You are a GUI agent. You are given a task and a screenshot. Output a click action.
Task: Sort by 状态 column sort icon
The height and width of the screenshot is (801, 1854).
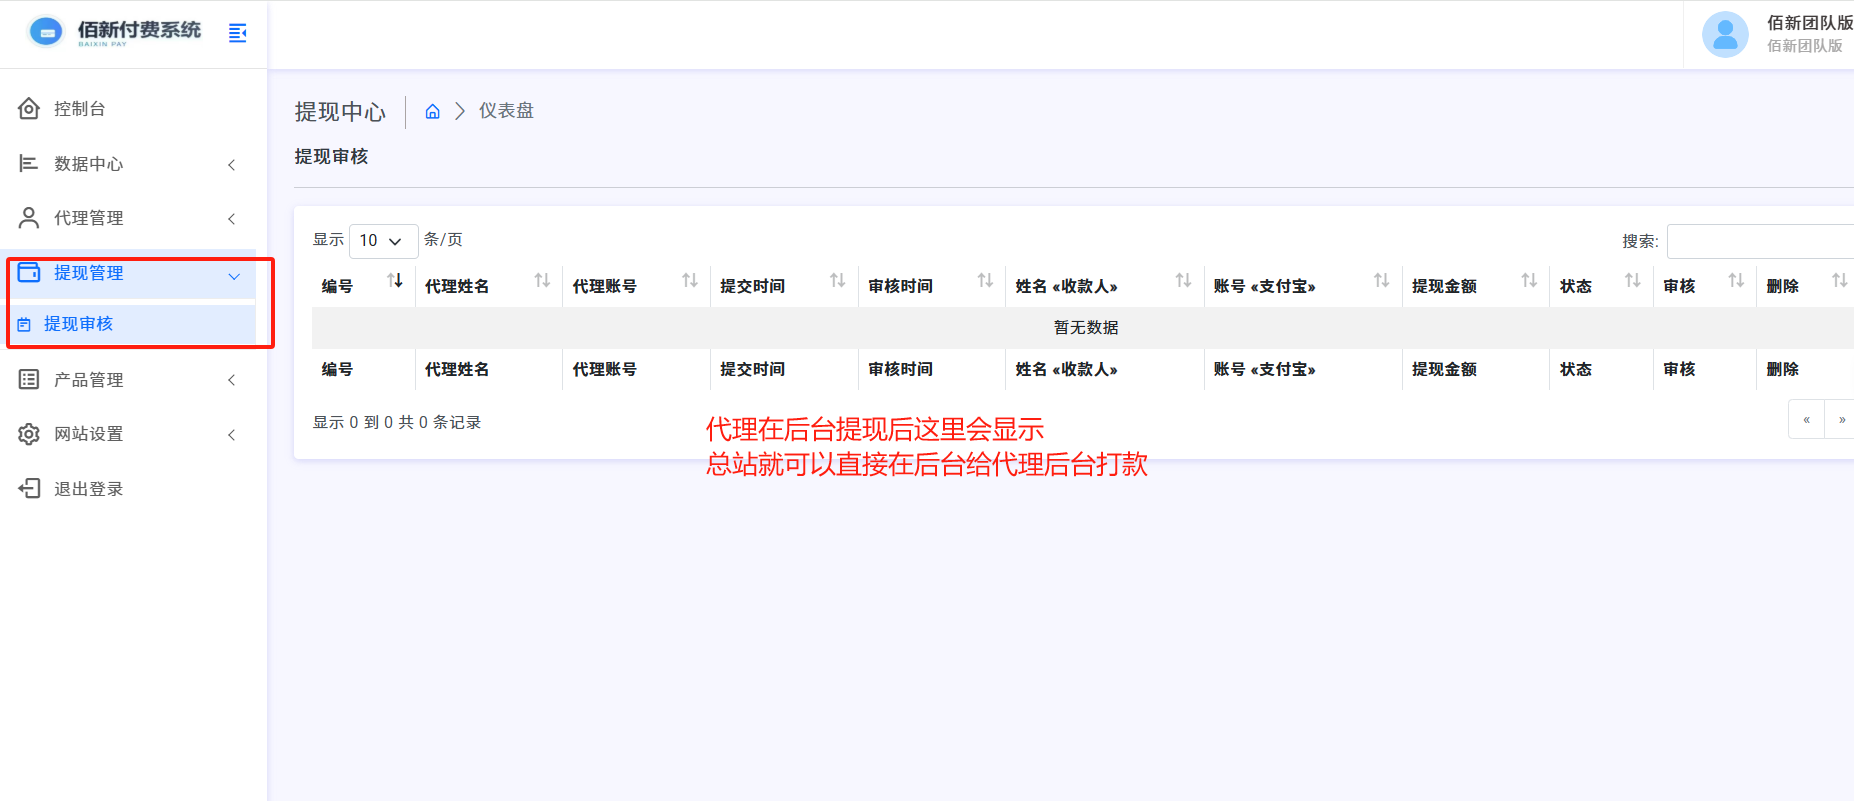(x=1632, y=281)
